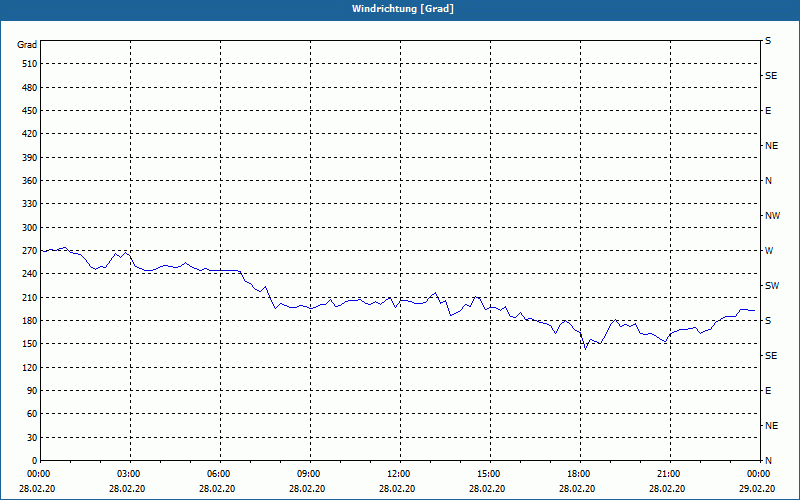Click the 15:00 time label
Viewport: 800px width, 500px height.
point(490,473)
